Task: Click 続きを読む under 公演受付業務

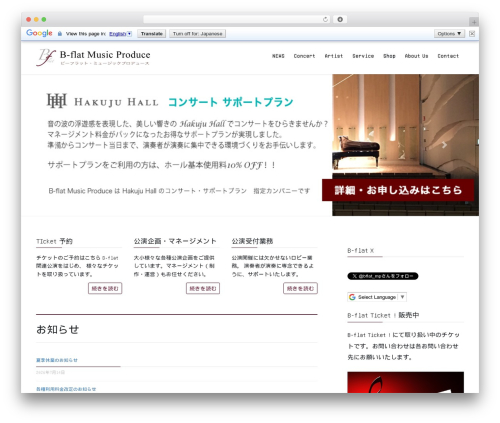Action: [300, 288]
